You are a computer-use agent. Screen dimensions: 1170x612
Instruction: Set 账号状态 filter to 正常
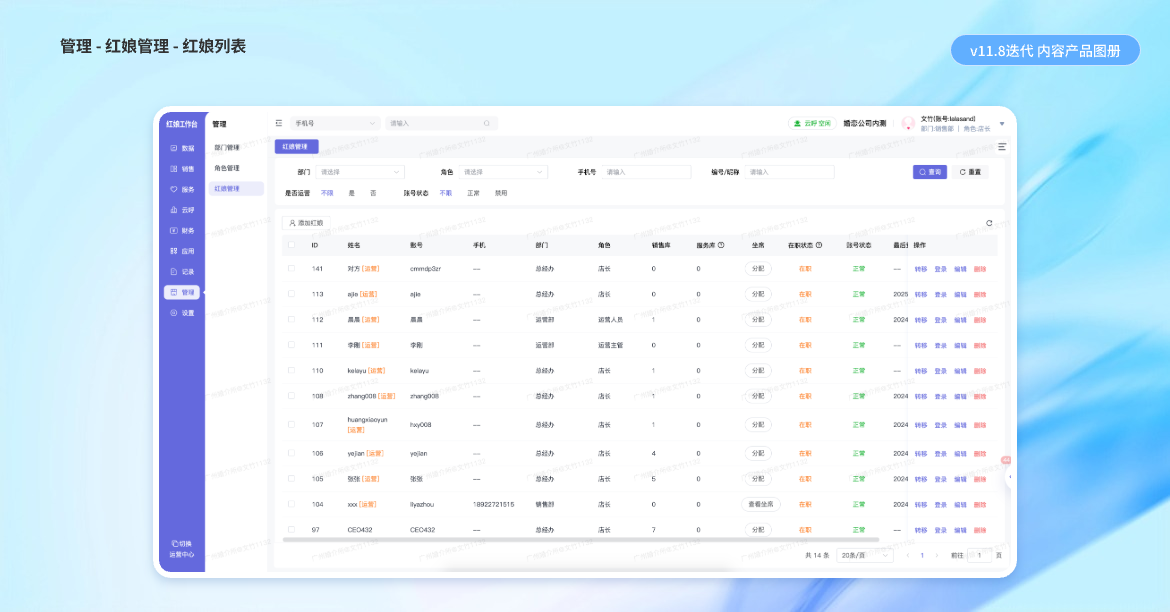(x=473, y=193)
